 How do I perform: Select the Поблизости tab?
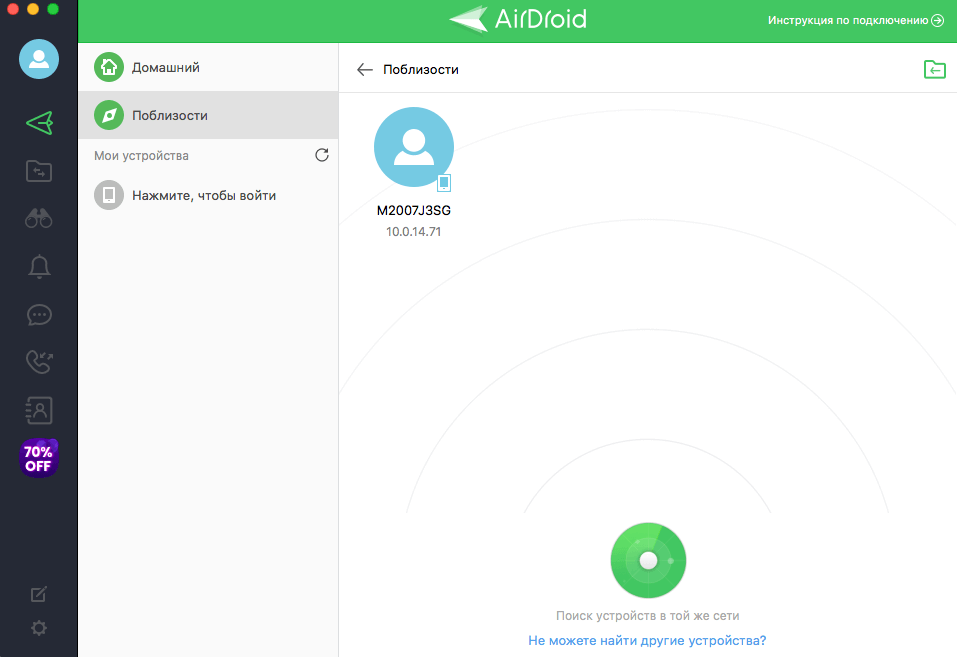point(169,115)
